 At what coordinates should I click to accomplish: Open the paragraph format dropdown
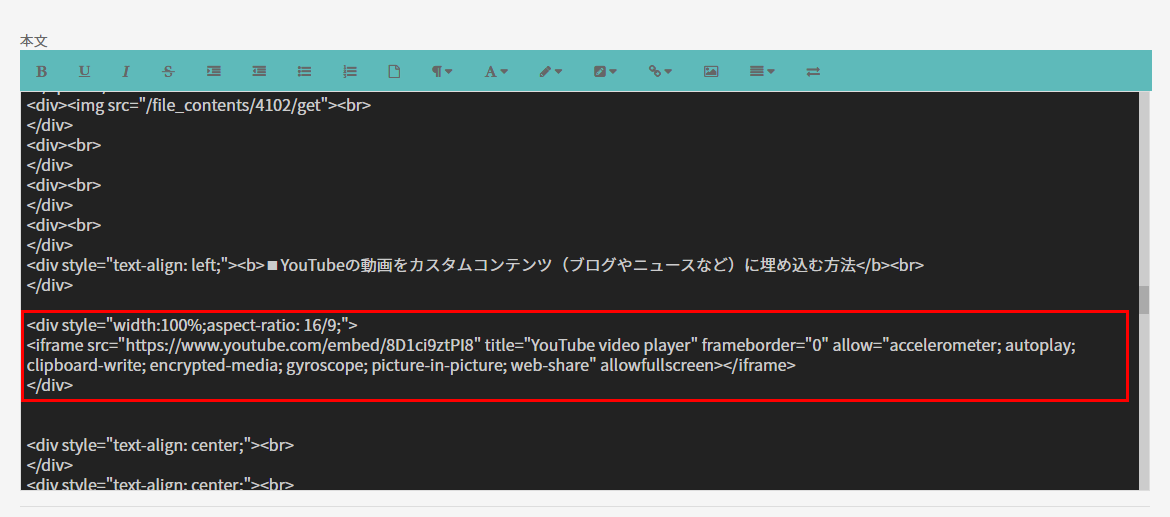pos(442,72)
